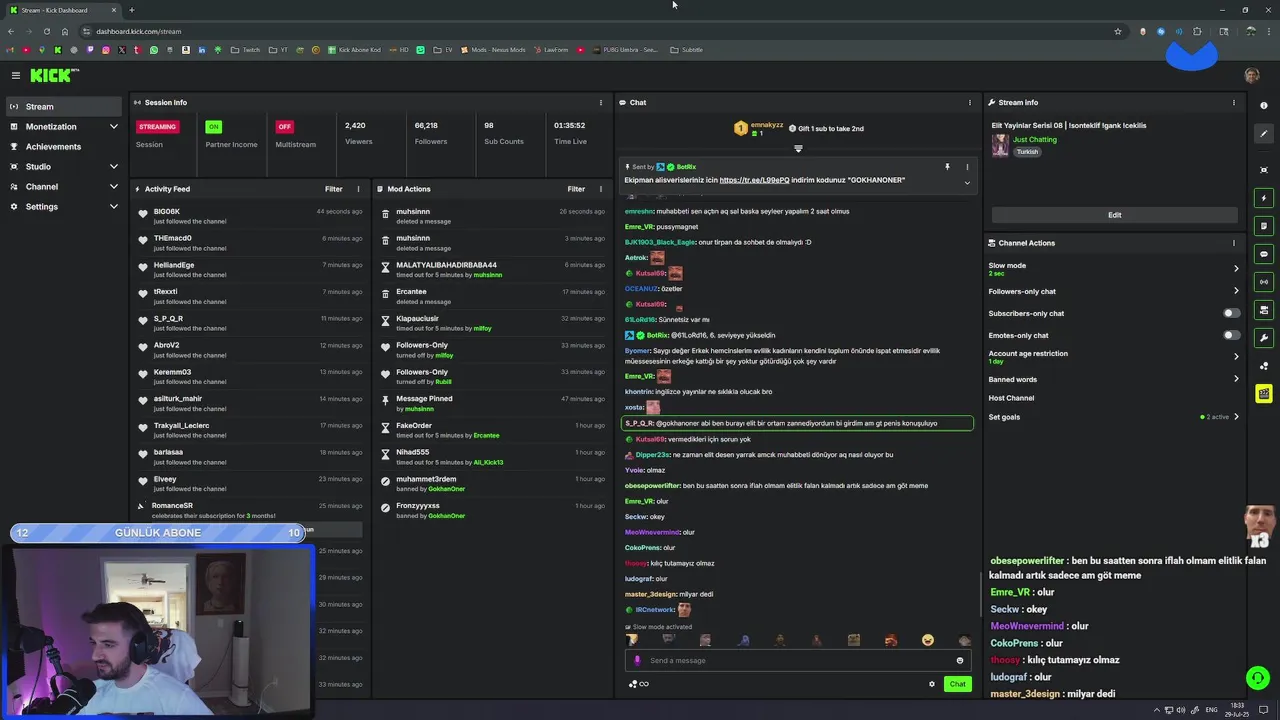
Task: Click Host Channel action
Action: 1011,398
